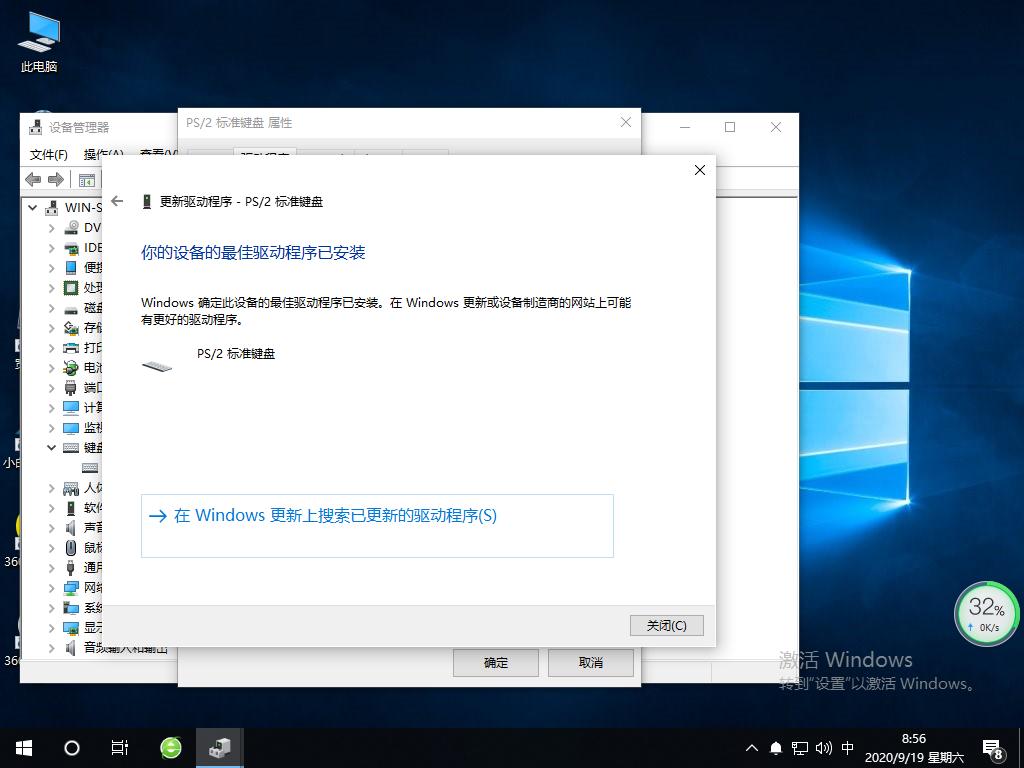
Task: Select the 鼠标 (Mice) device icon
Action: 72,547
